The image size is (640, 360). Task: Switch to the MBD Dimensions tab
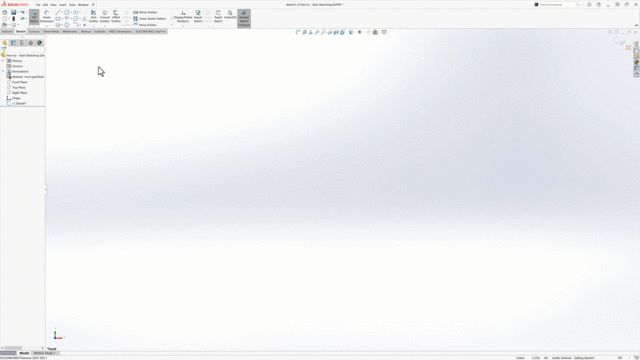[x=120, y=31]
